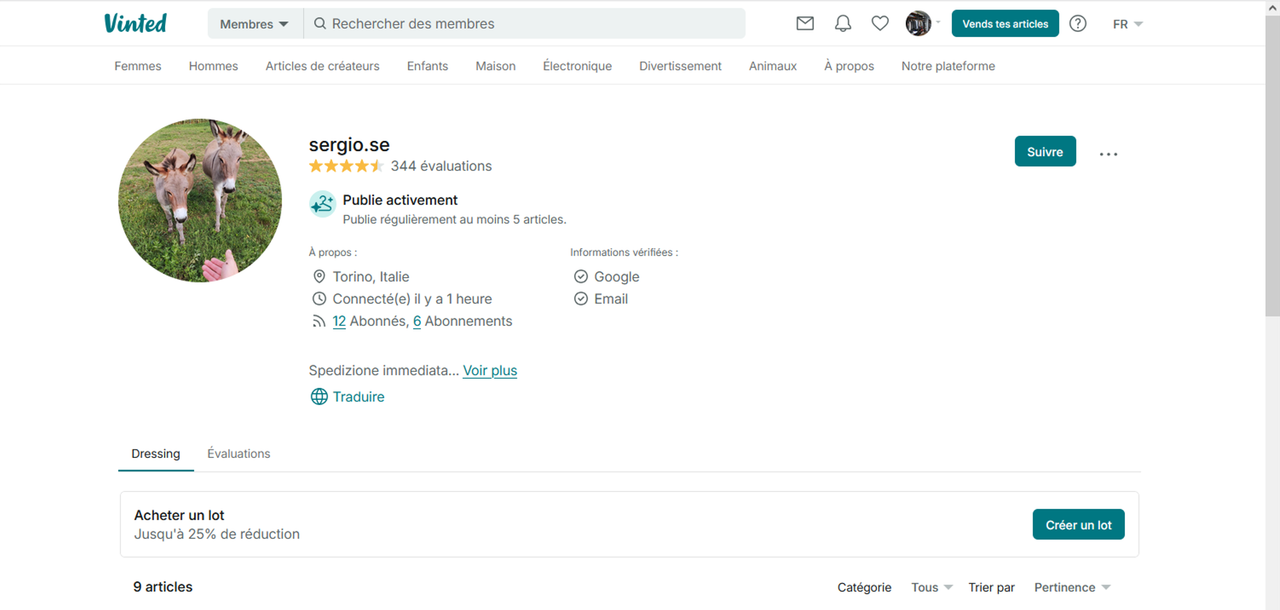Click the translate globe icon
Viewport: 1280px width, 610px height.
click(x=319, y=397)
